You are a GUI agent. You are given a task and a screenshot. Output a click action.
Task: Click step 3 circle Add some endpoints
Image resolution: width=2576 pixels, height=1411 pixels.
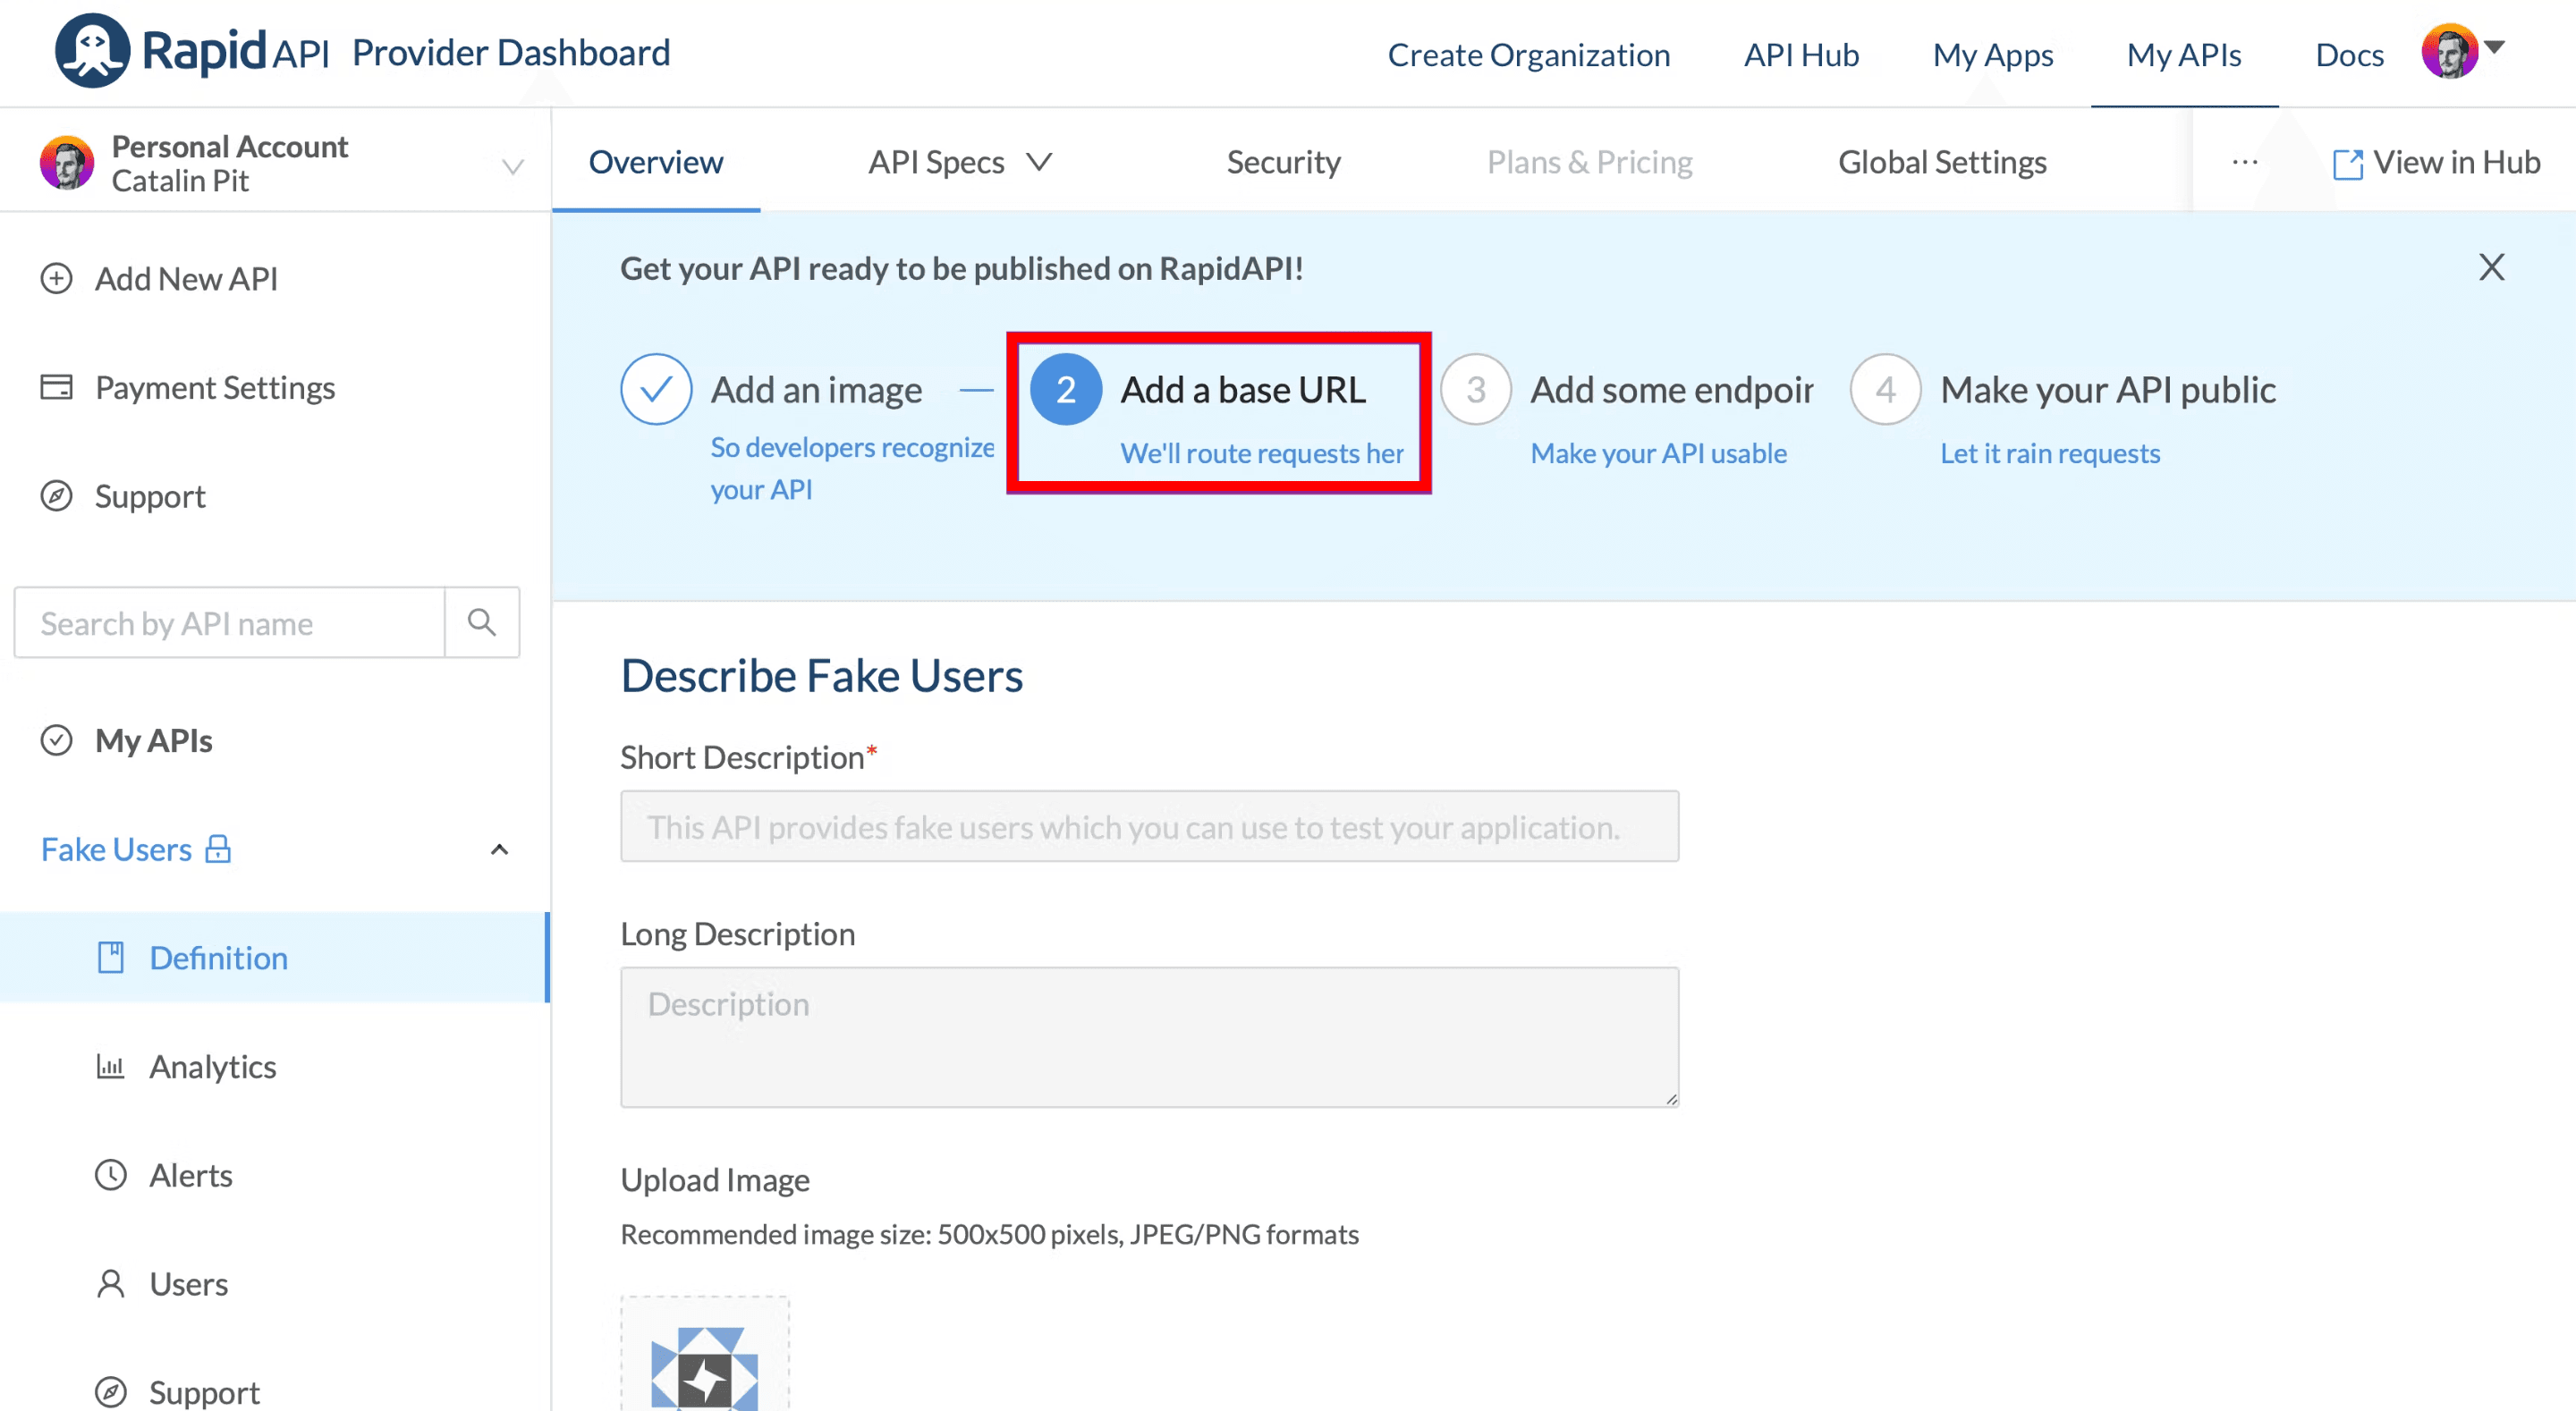[x=1476, y=389]
